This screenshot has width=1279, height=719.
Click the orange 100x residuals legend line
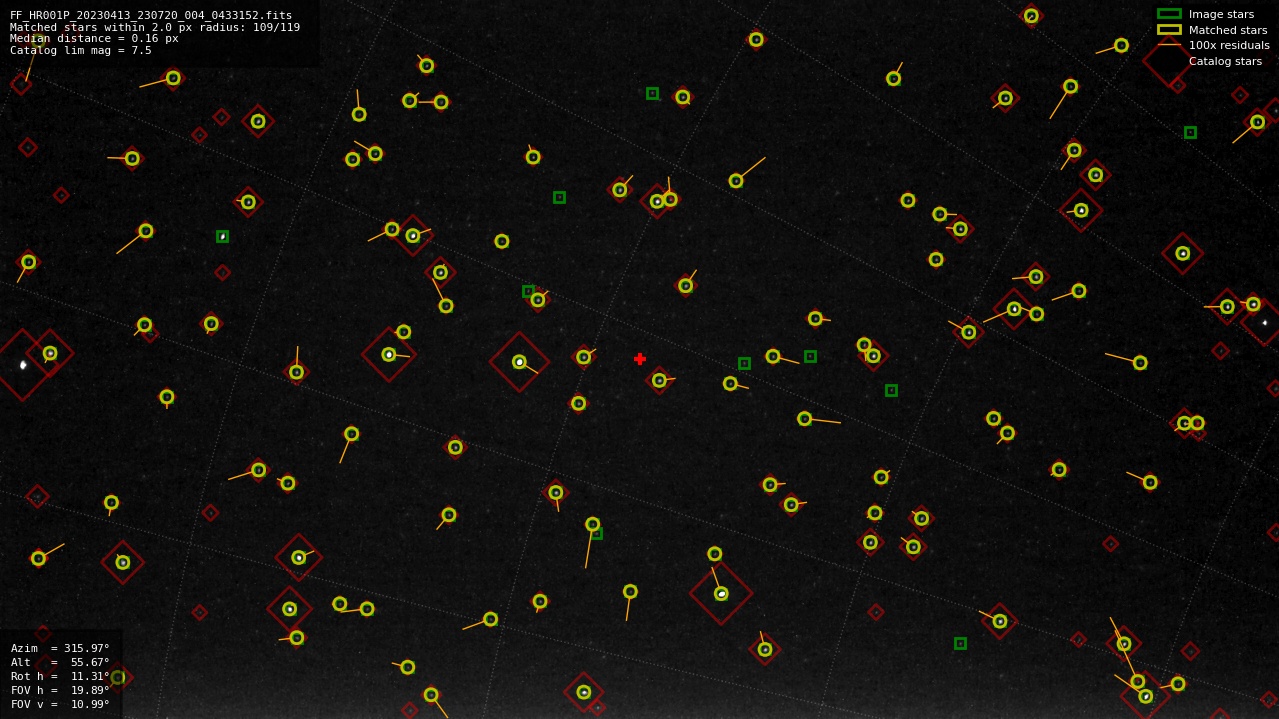pyautogui.click(x=1169, y=45)
